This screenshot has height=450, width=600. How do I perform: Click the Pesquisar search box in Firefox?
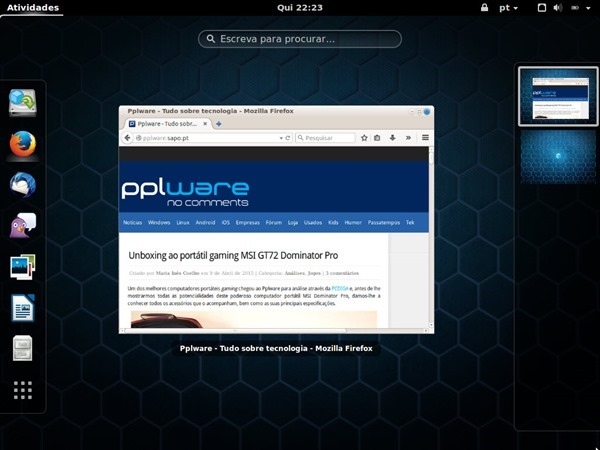[325, 138]
